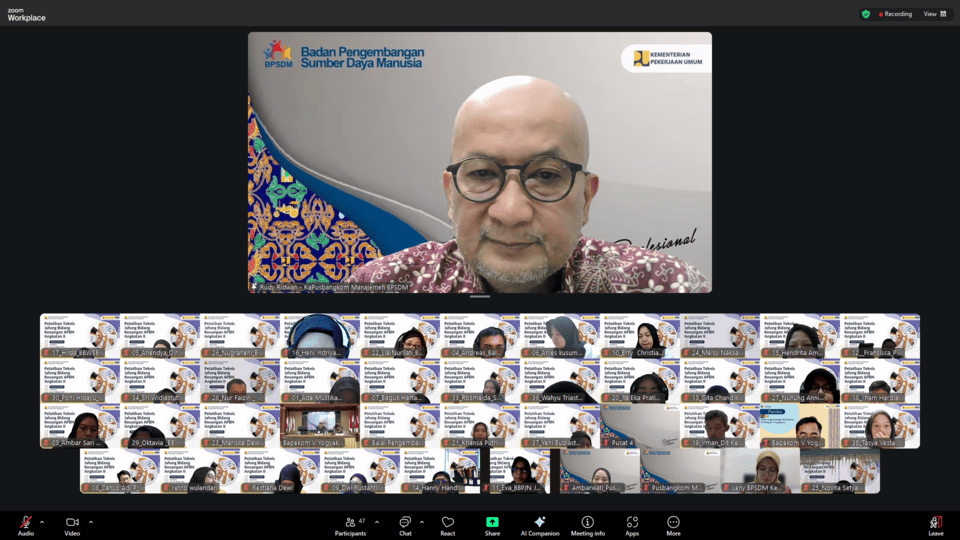Unmute microphone with the Audio button
The image size is (960, 540).
click(26, 524)
